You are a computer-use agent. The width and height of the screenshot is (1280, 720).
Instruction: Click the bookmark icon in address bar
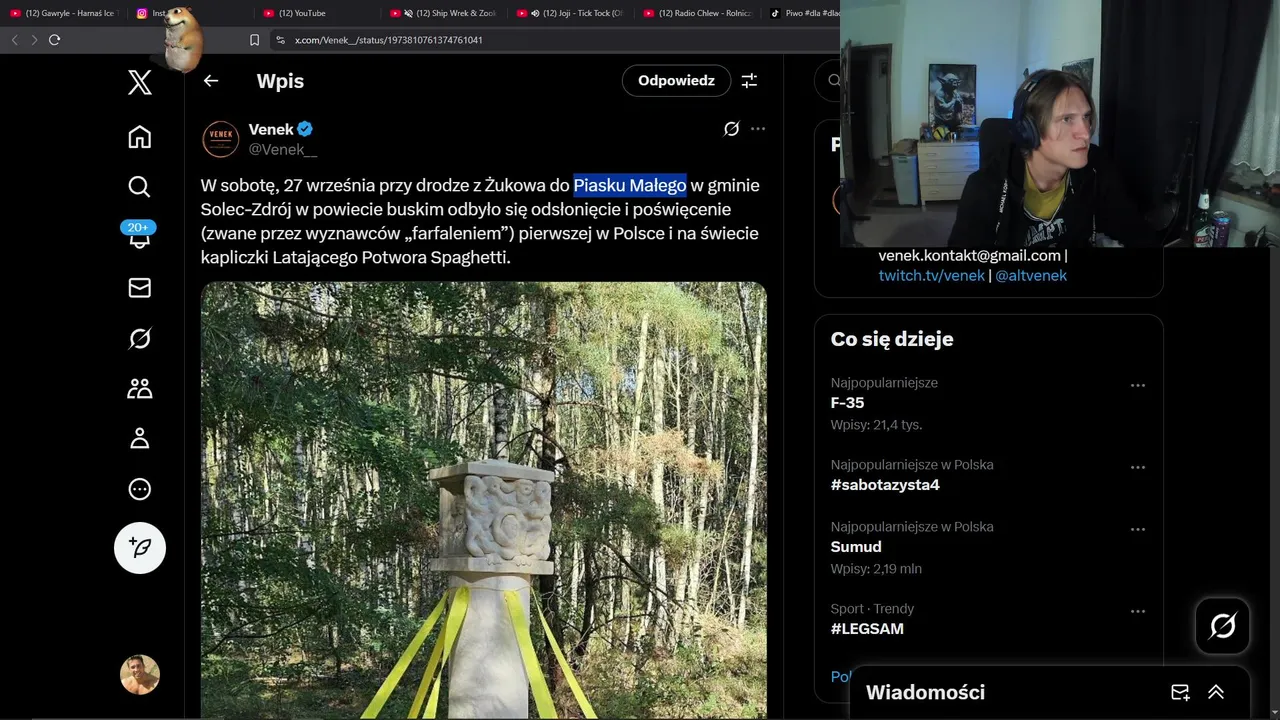tap(254, 40)
